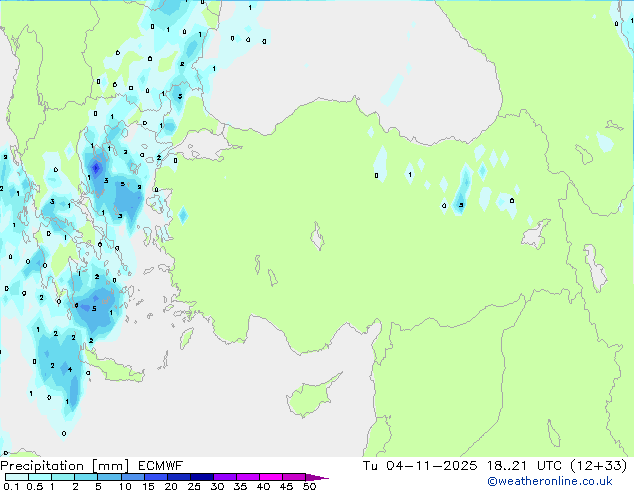Pick the 20–25 mm legend color box
634x490 pixels.
179,477
